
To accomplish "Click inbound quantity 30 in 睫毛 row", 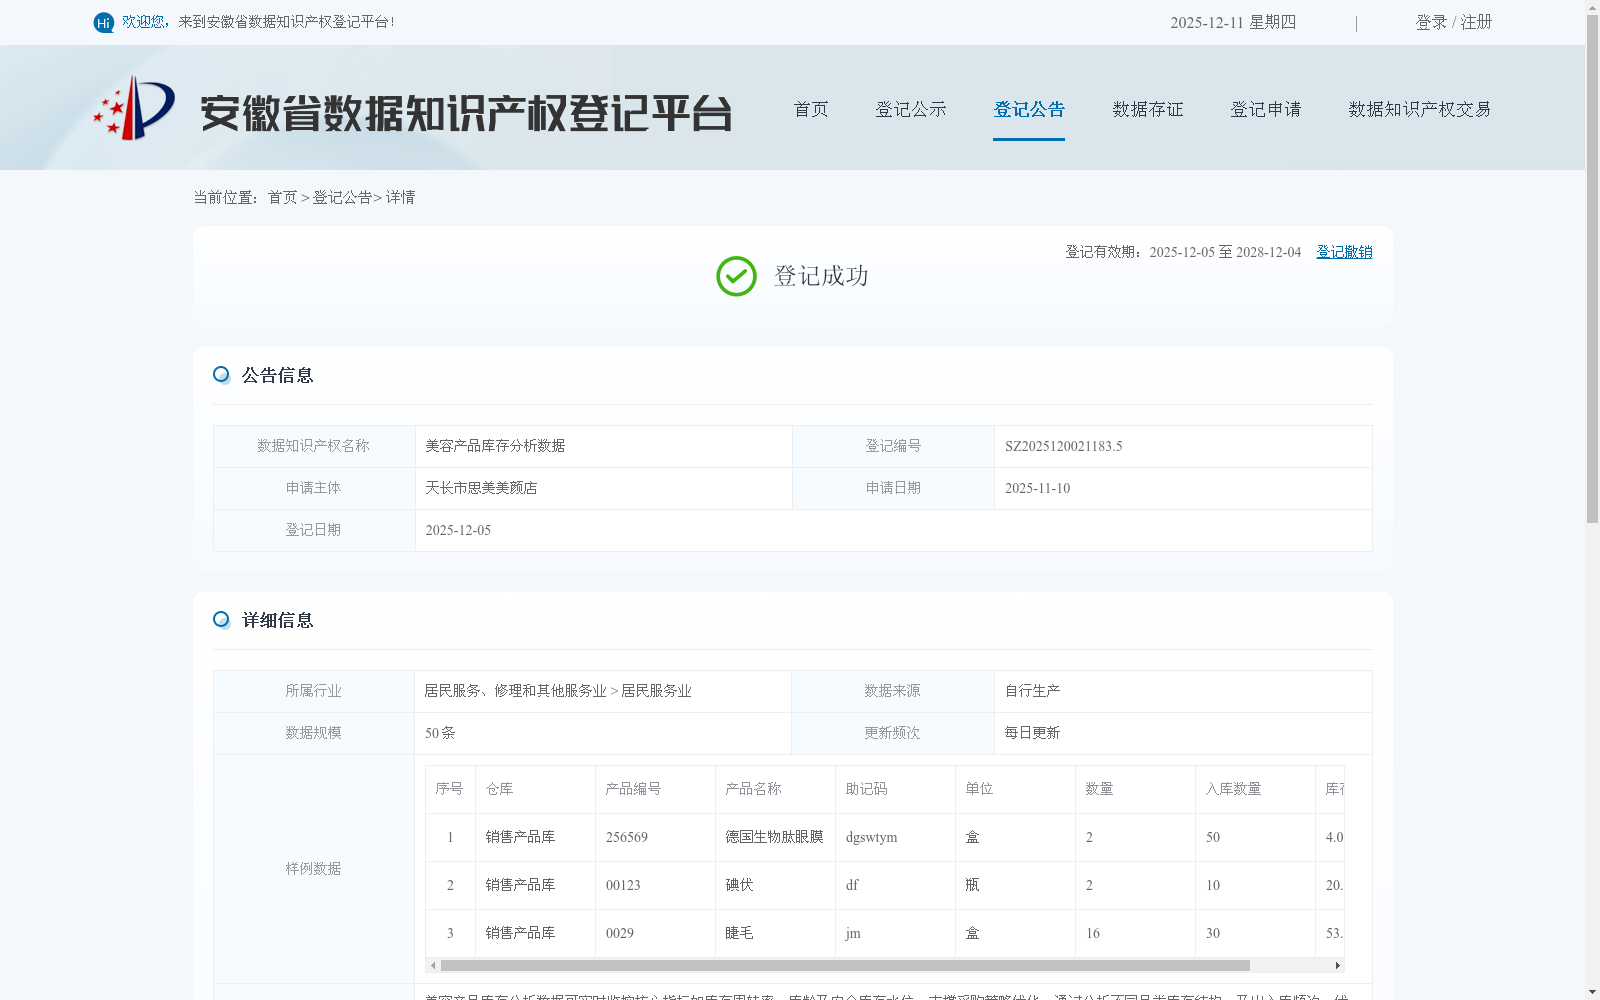I will (1212, 933).
